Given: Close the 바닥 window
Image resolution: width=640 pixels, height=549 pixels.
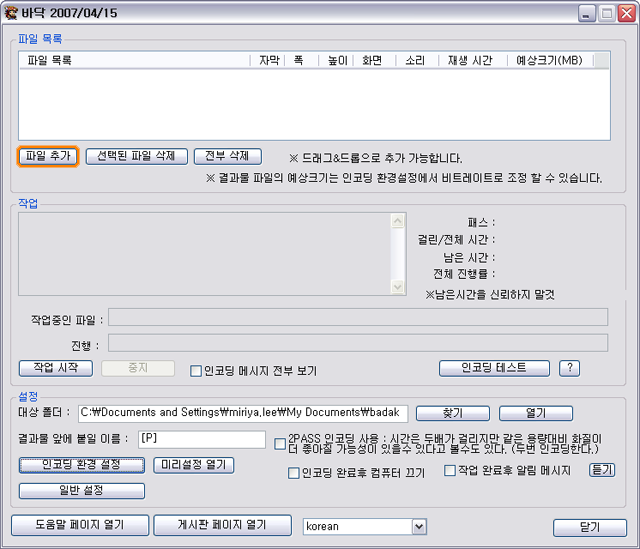Looking at the screenshot, I should 627,14.
